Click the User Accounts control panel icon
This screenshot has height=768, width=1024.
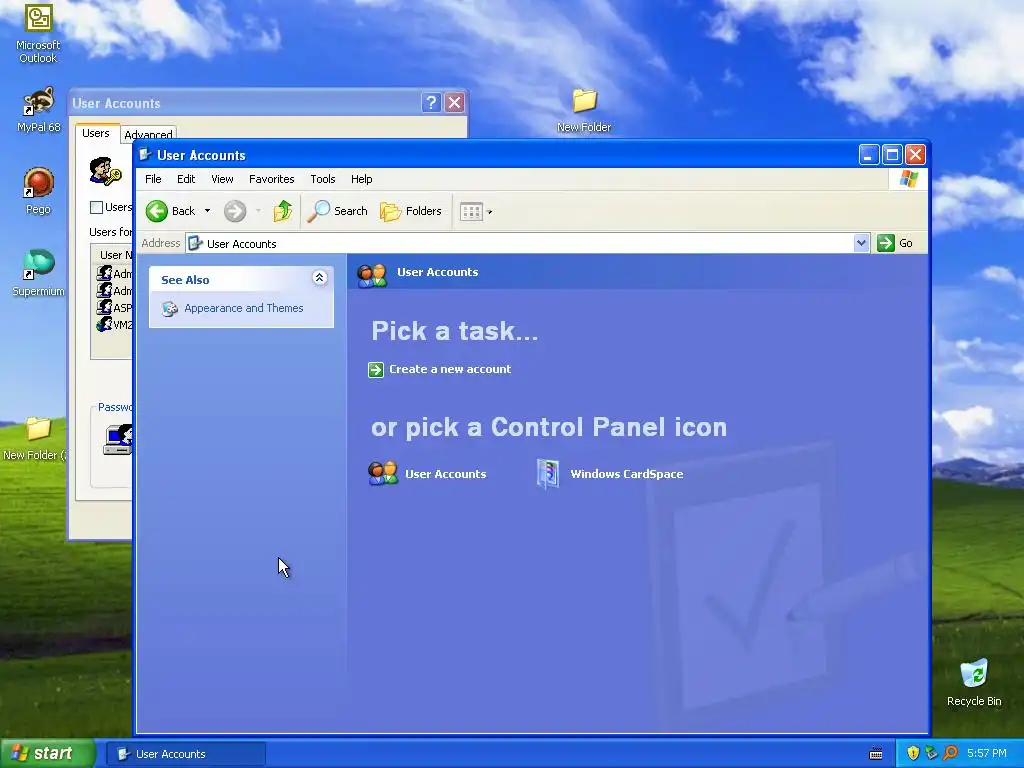[x=383, y=473]
